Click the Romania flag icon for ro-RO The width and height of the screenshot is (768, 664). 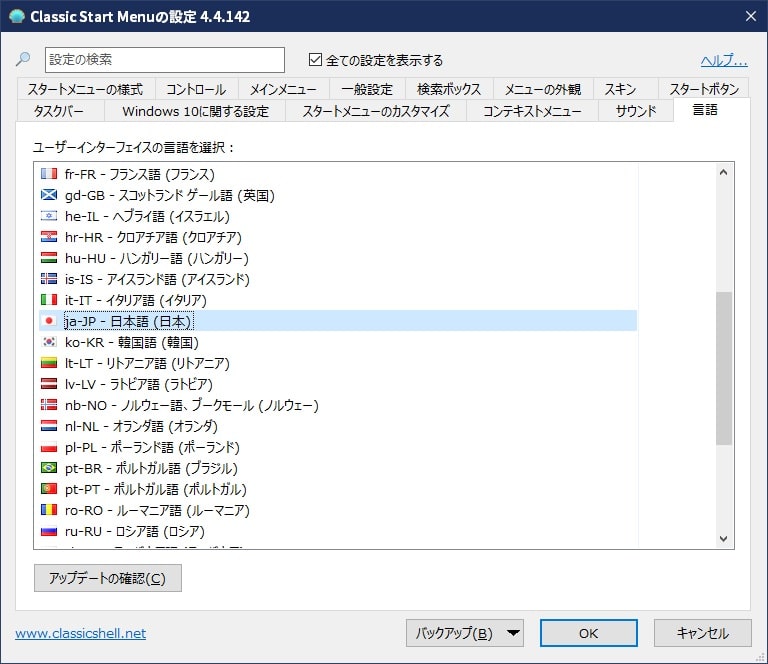[48, 510]
